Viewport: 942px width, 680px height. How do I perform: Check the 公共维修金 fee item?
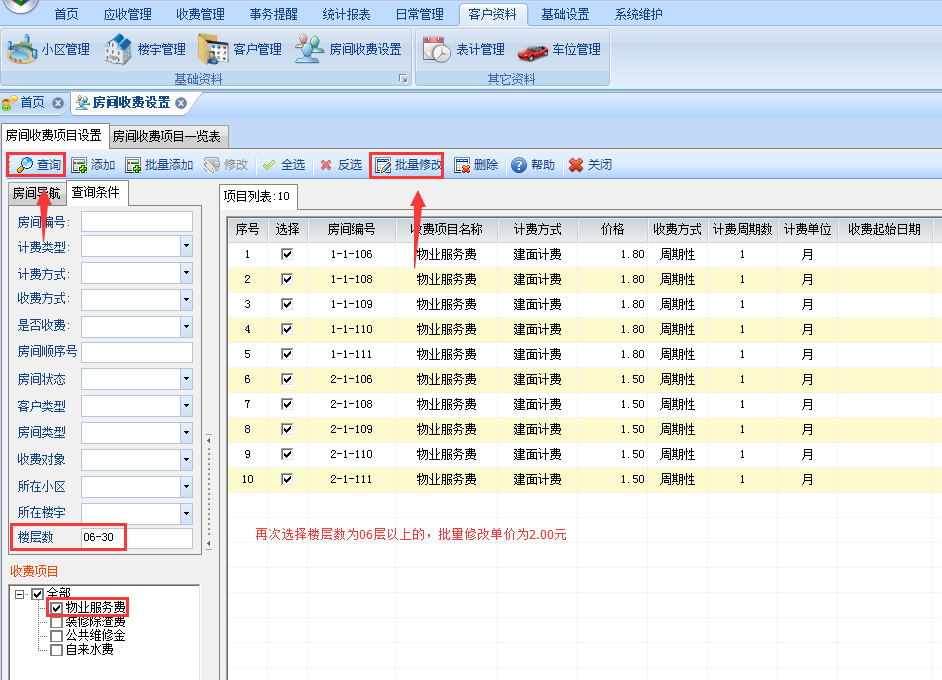coord(56,636)
